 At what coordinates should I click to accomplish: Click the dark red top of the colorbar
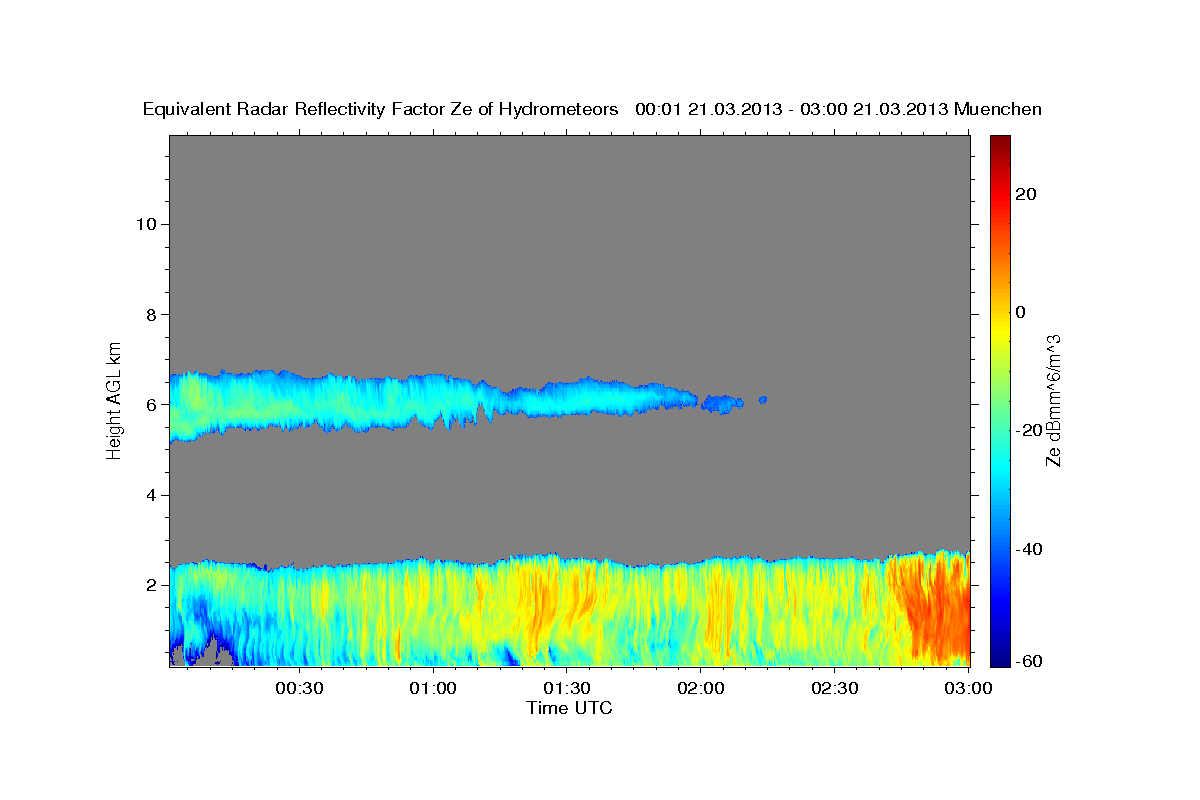(999, 143)
